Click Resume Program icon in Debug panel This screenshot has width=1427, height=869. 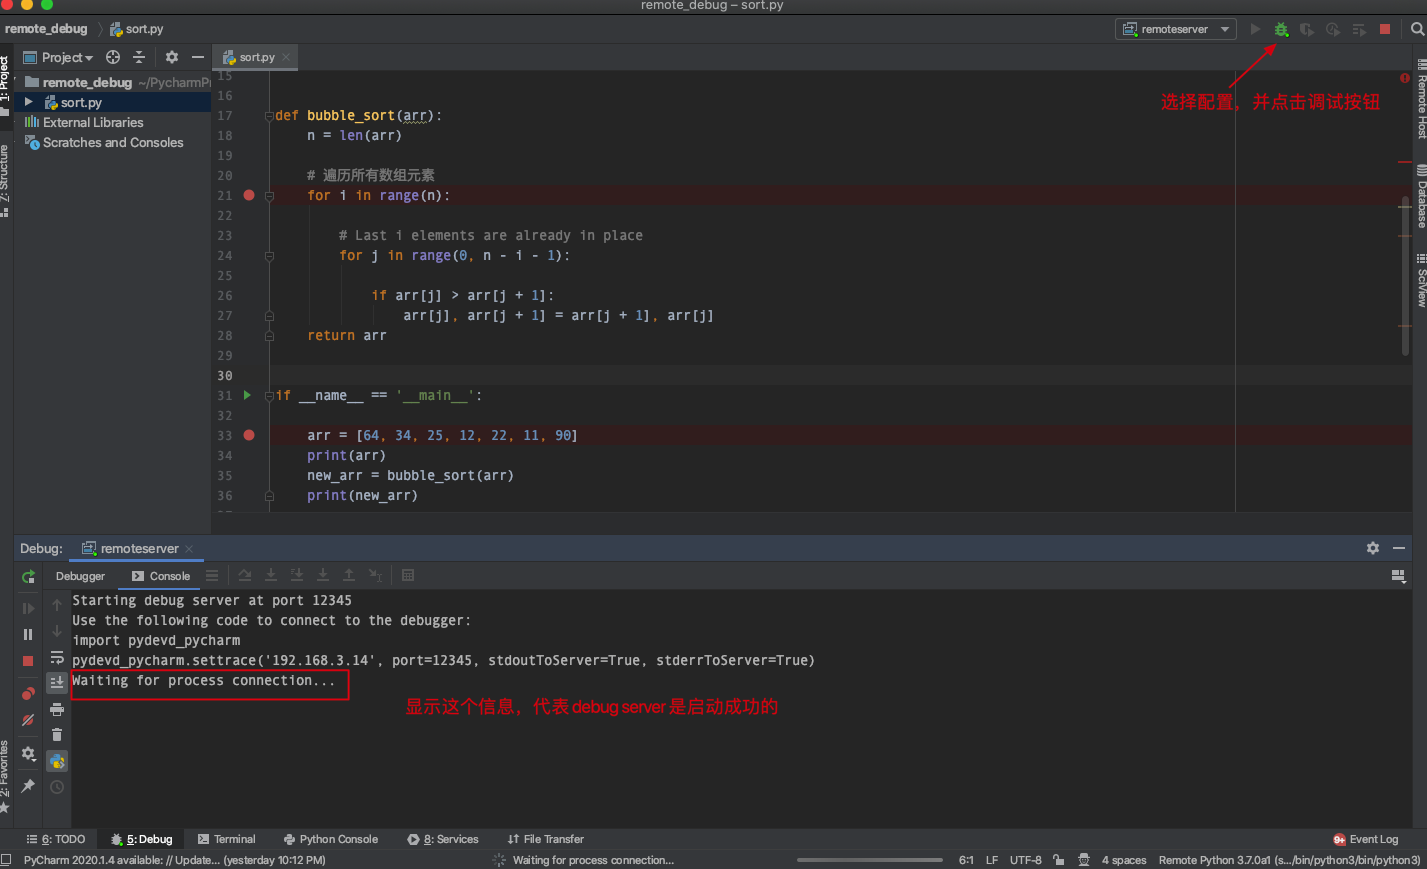pos(28,608)
